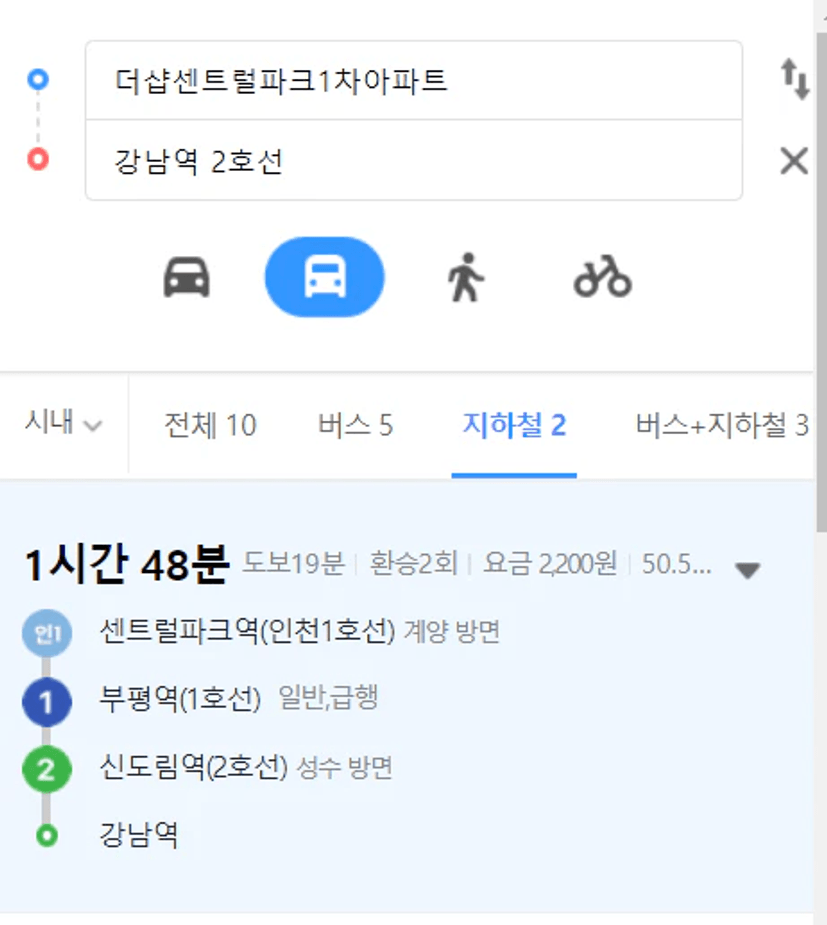Viewport: 827px width, 925px height.
Task: Click the blue Line 1 badge
Action: [47, 702]
